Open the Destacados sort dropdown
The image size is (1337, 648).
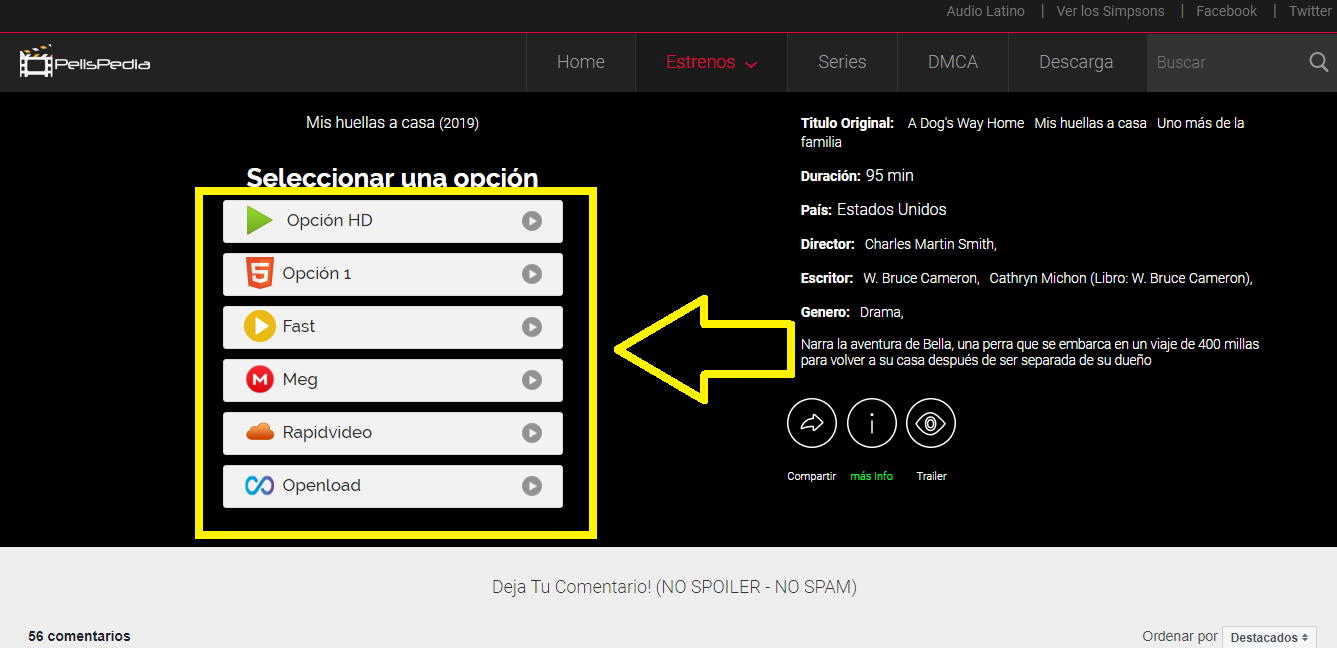coord(1269,637)
